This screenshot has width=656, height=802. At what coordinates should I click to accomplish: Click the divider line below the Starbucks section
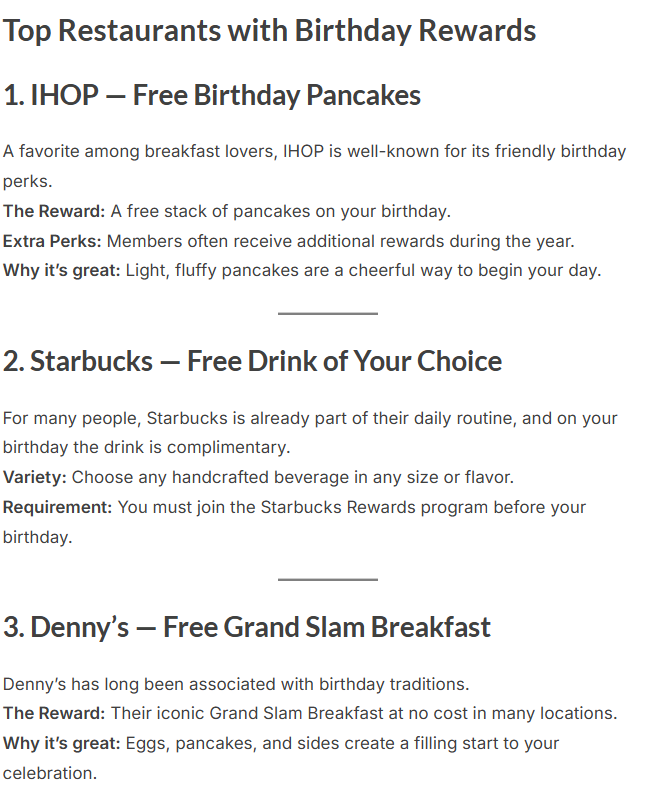tap(327, 579)
